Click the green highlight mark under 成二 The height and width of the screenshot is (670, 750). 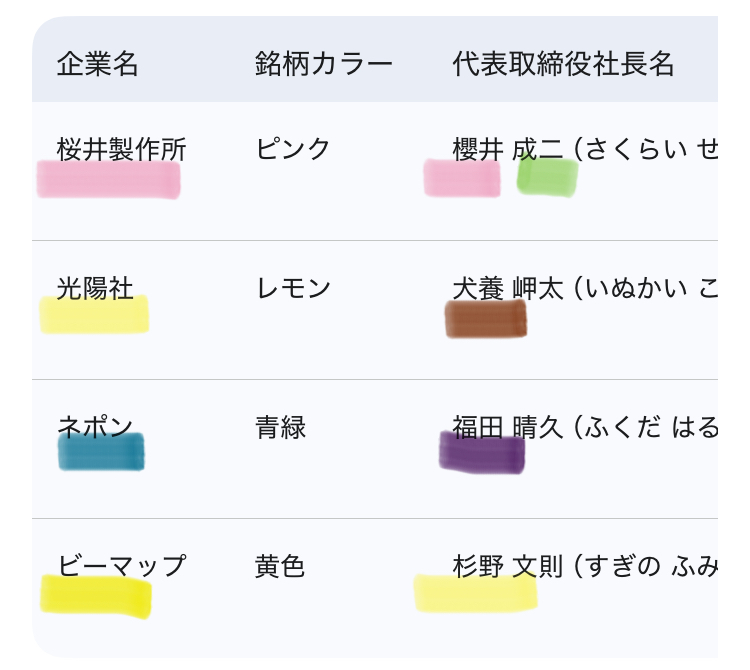pos(547,177)
